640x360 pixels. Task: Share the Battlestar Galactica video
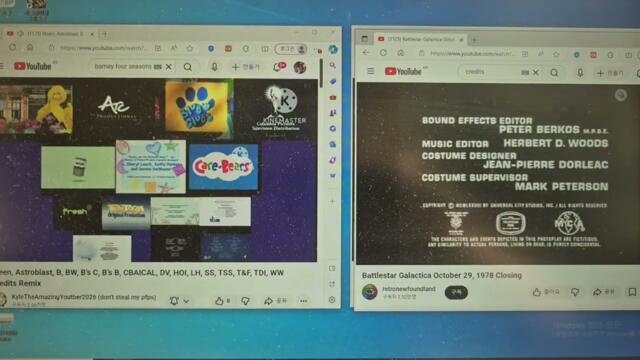(604, 292)
